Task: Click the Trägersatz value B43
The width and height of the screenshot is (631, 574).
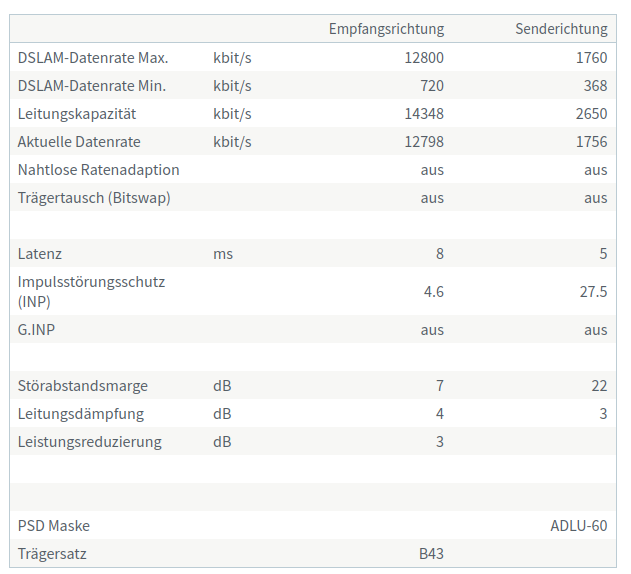Action: pyautogui.click(x=431, y=554)
